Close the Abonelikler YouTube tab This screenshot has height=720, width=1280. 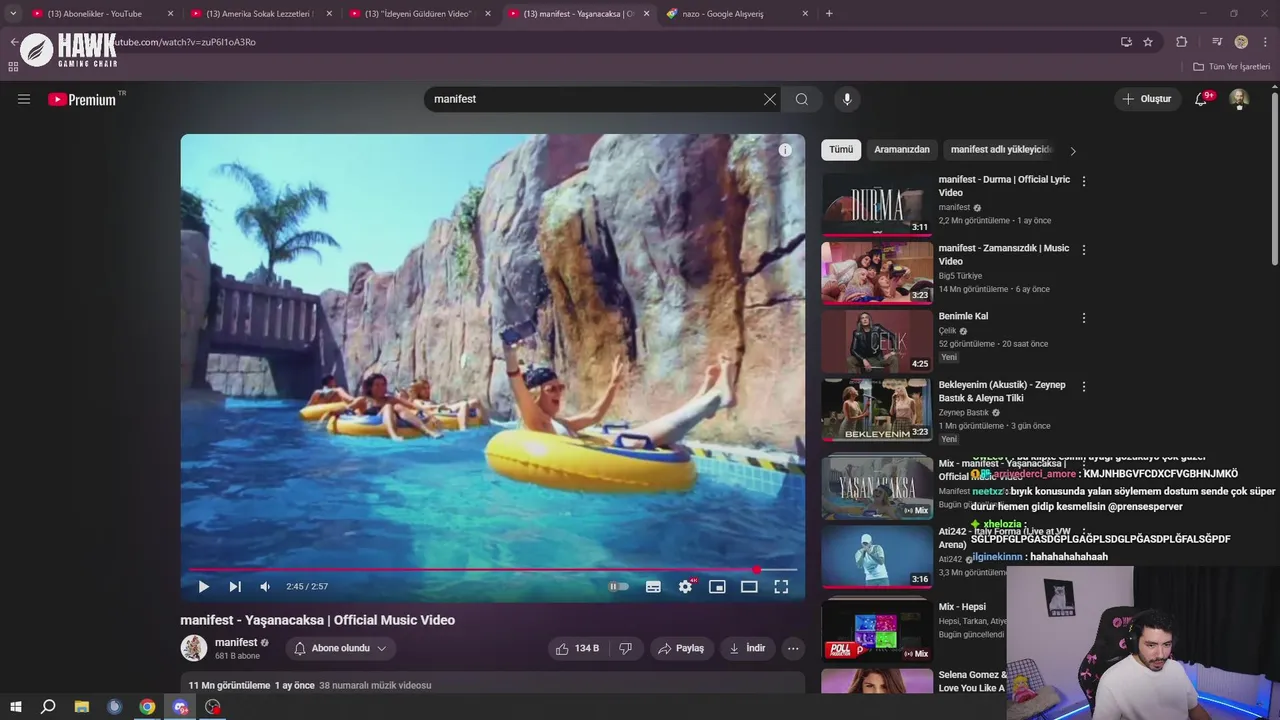coord(170,14)
